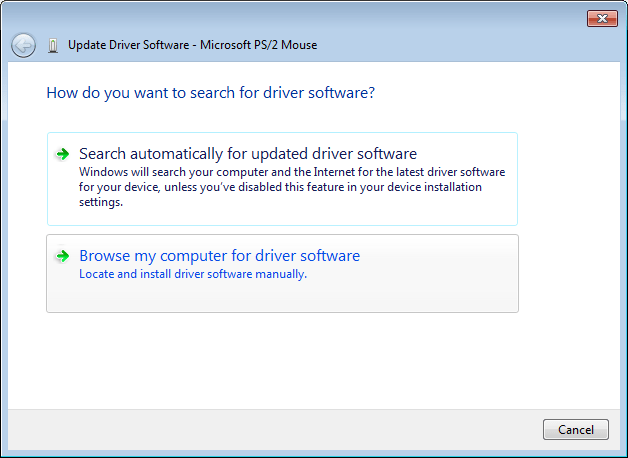
Task: Click empty title bar area left of close button
Action: (400, 18)
